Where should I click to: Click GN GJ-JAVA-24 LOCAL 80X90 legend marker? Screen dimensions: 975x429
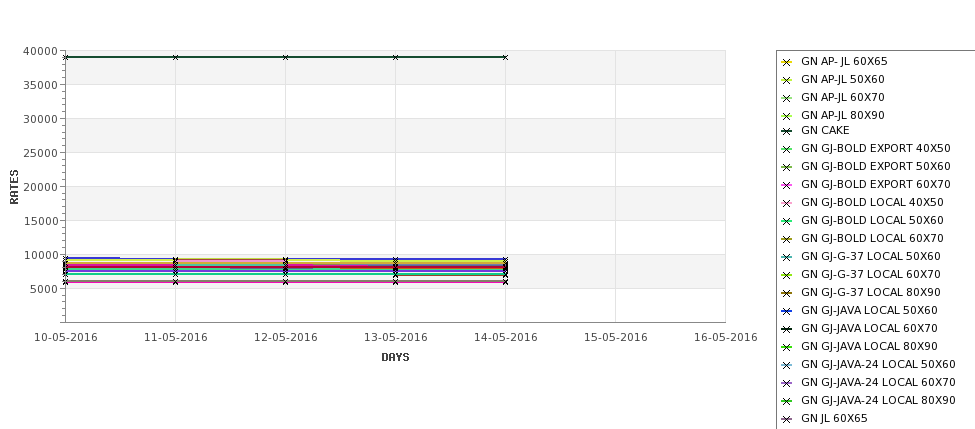(x=786, y=402)
